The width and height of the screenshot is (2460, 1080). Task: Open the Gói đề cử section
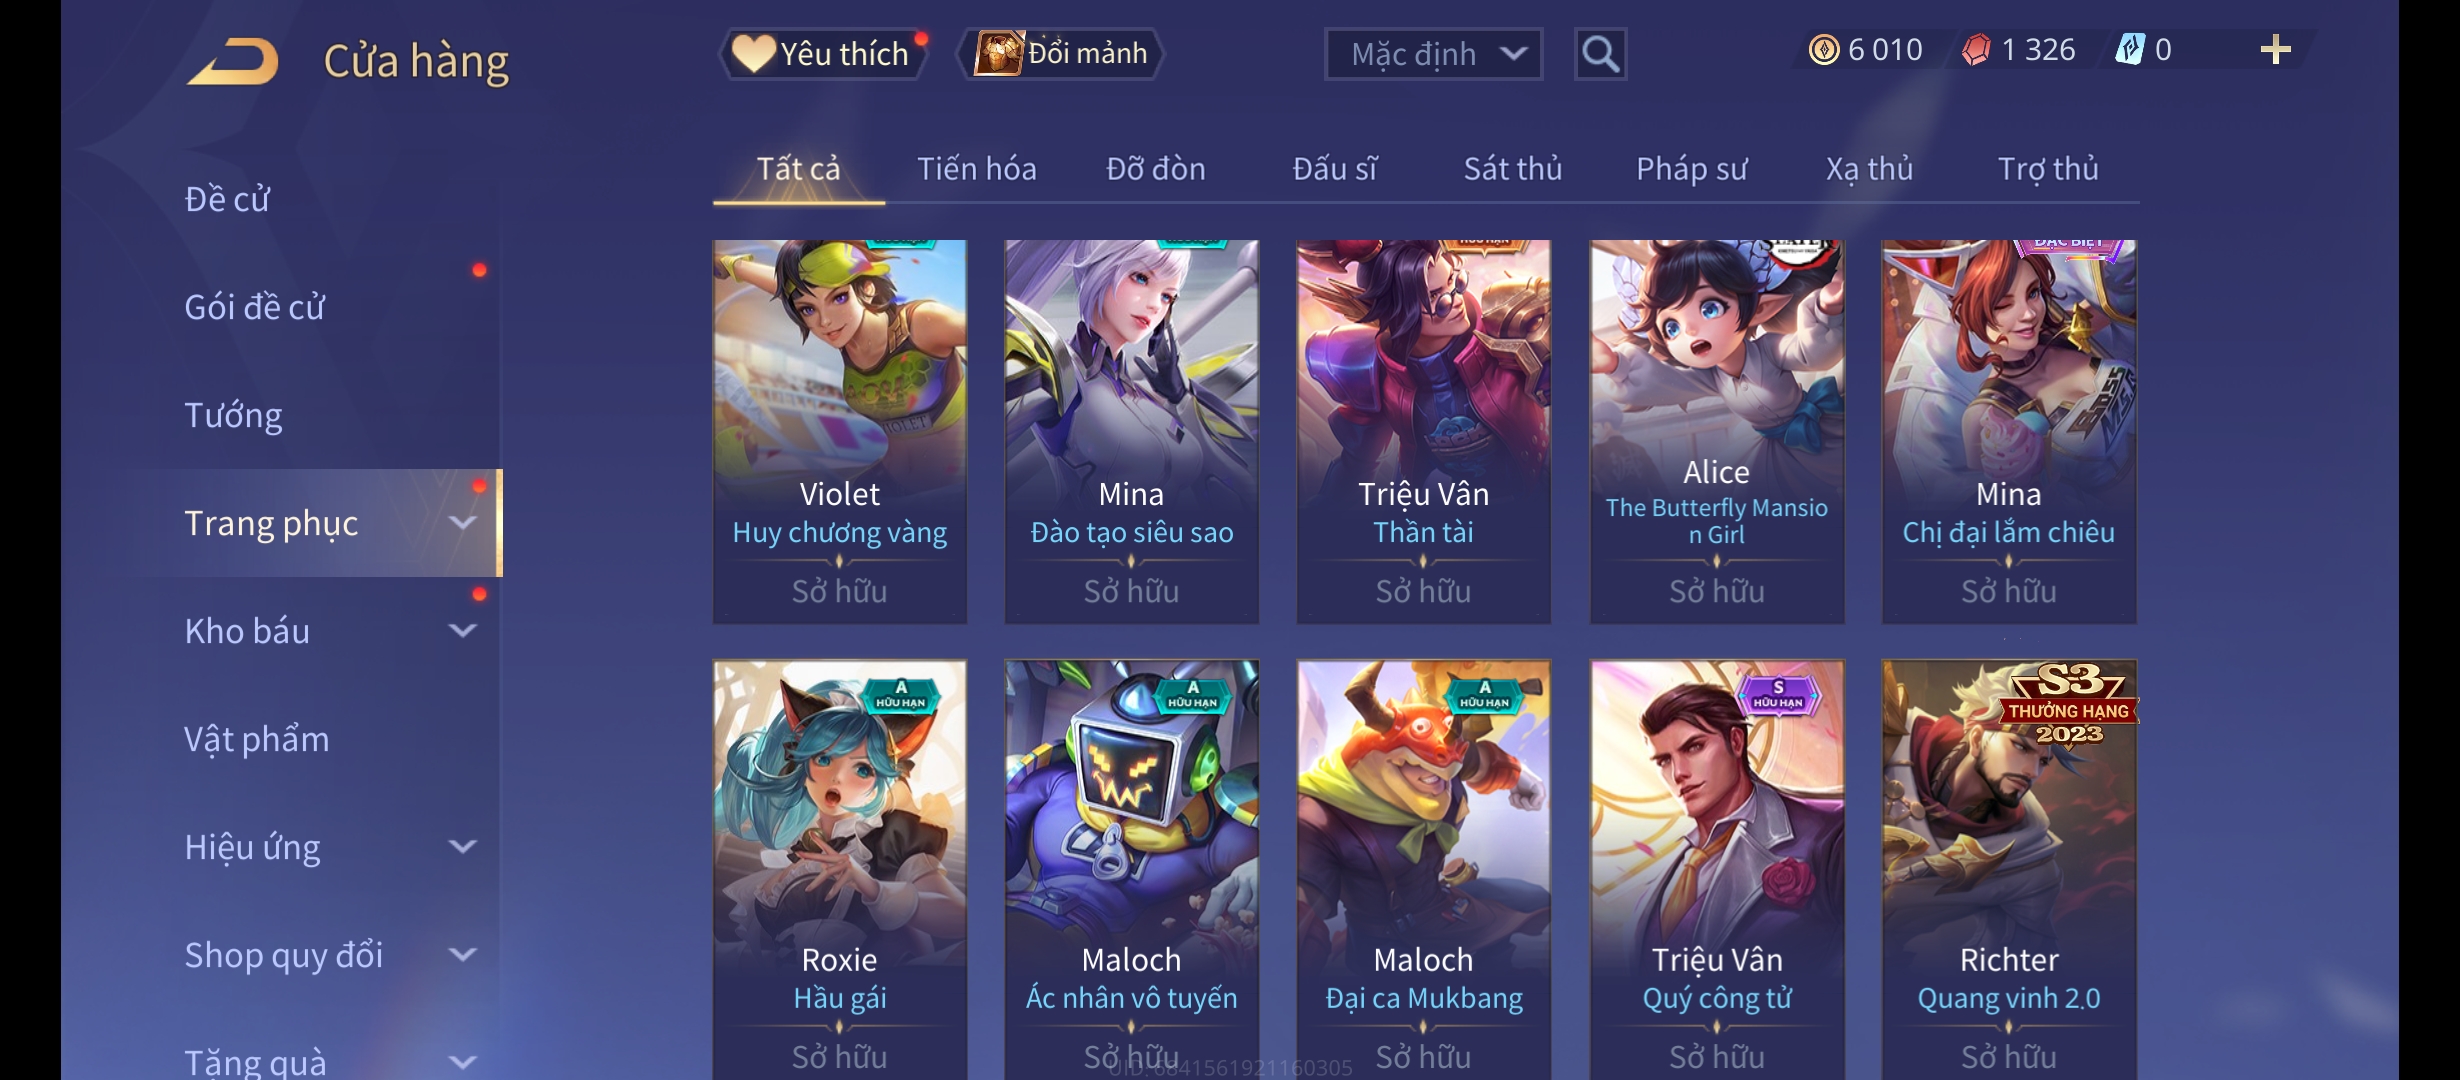pyautogui.click(x=254, y=307)
